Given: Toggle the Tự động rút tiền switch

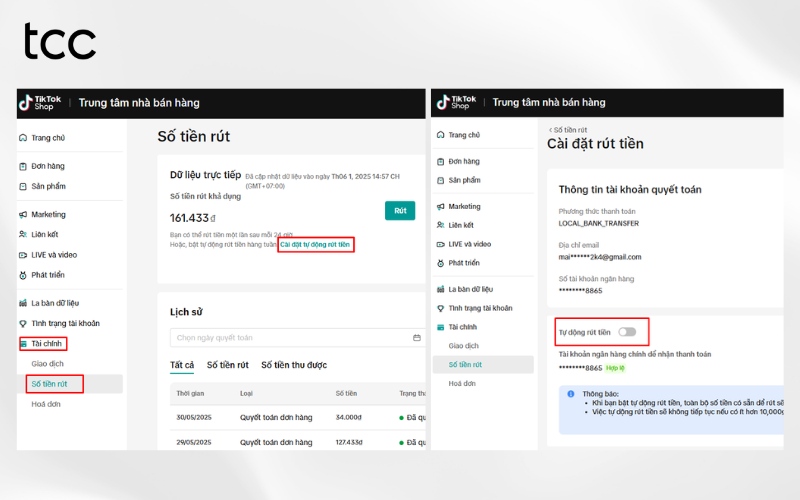Looking at the screenshot, I should pos(627,332).
